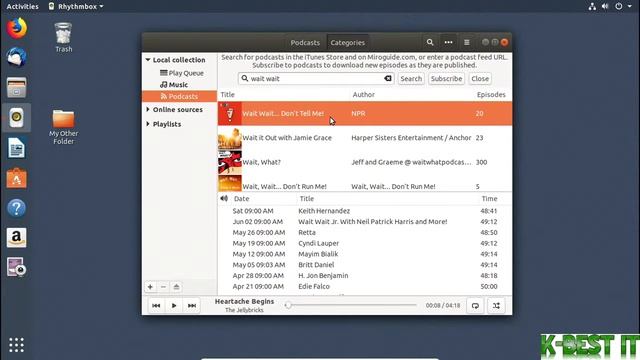Sort podcasts by Episodes column
The image size is (640, 360).
click(x=491, y=94)
